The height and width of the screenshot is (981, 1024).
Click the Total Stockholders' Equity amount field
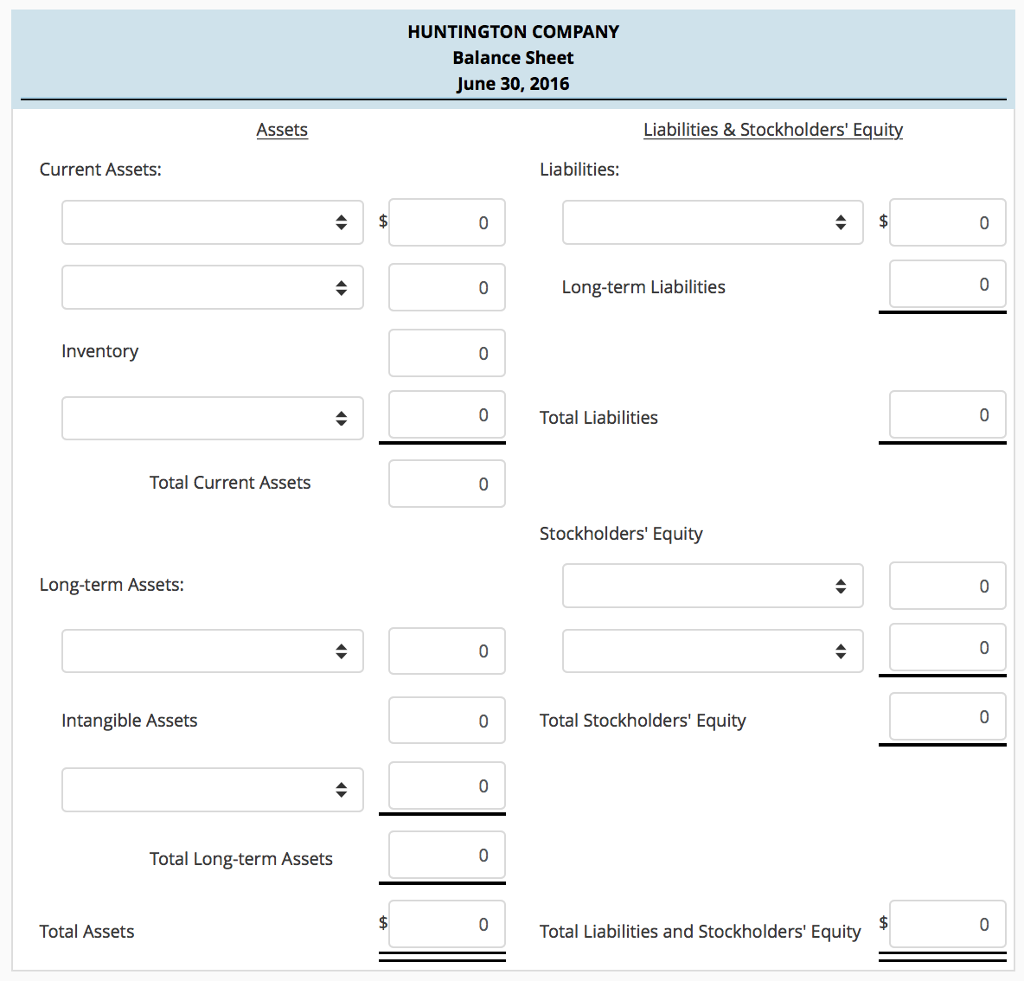(x=946, y=716)
